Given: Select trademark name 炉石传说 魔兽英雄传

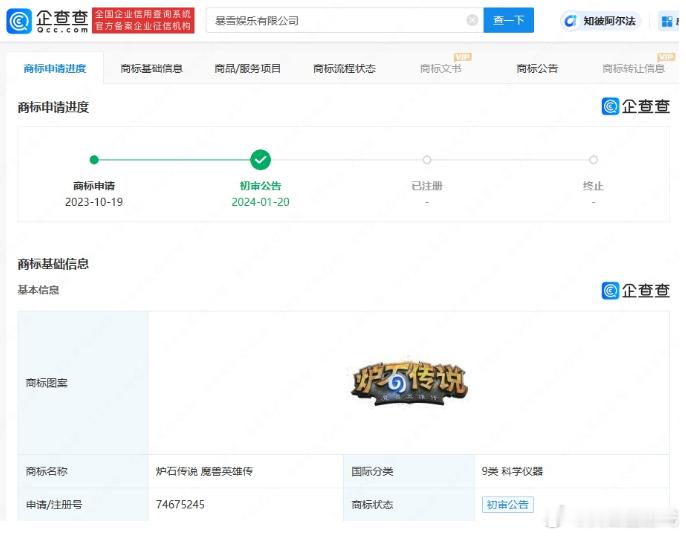Looking at the screenshot, I should pyautogui.click(x=204, y=471).
